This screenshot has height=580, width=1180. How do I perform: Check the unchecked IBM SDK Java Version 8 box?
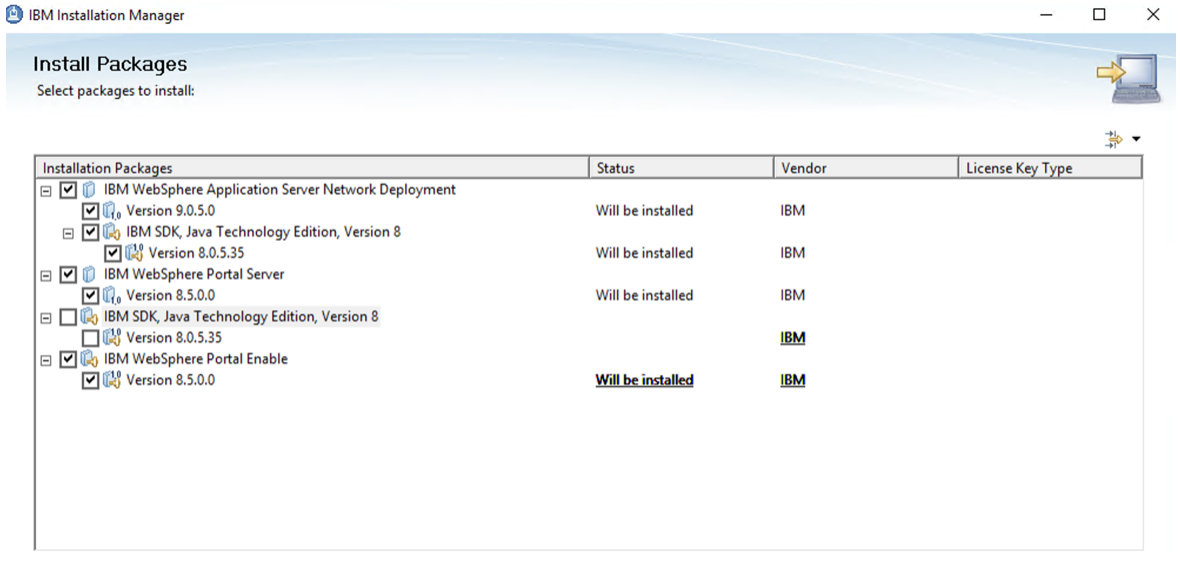[x=68, y=317]
